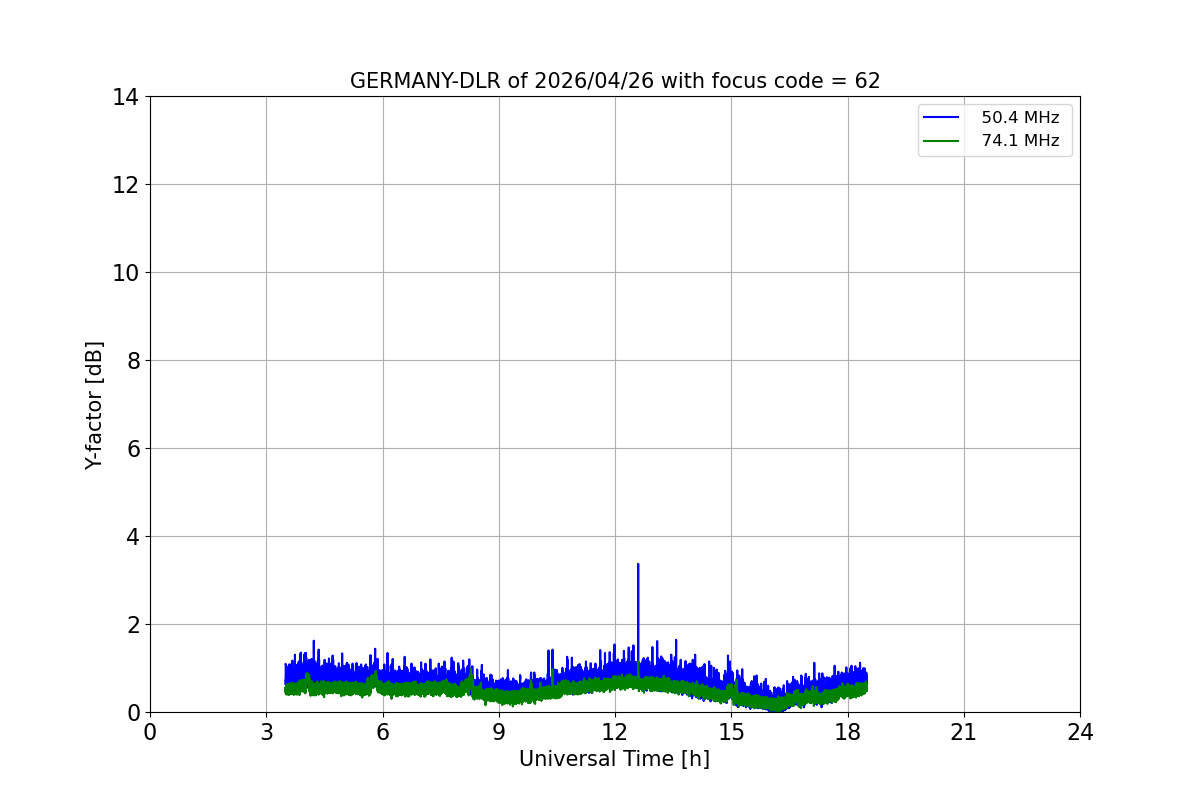Screen dimensions: 1200x800
Task: Click the y-axis tick label 10
Action: 126,273
